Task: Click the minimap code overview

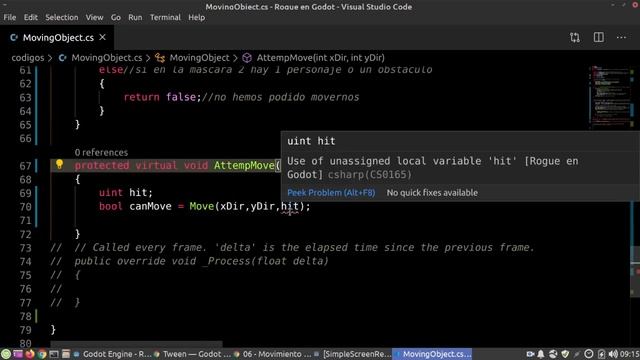Action: pos(611,96)
